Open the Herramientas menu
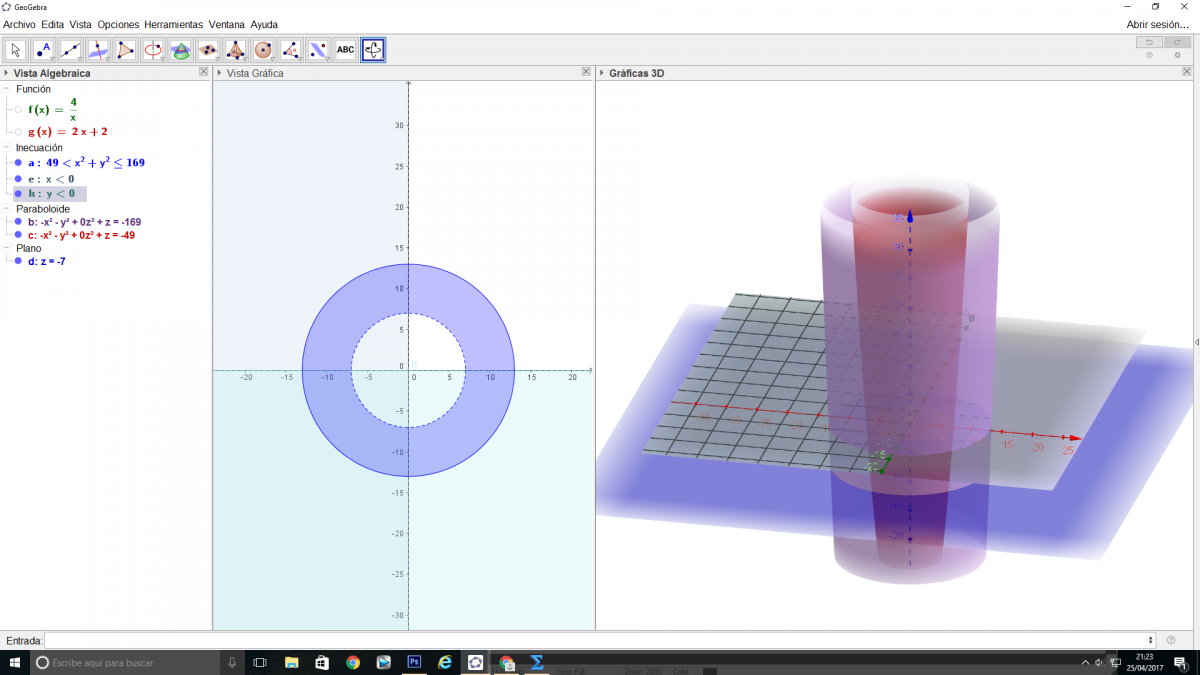The image size is (1200, 675). coord(173,24)
